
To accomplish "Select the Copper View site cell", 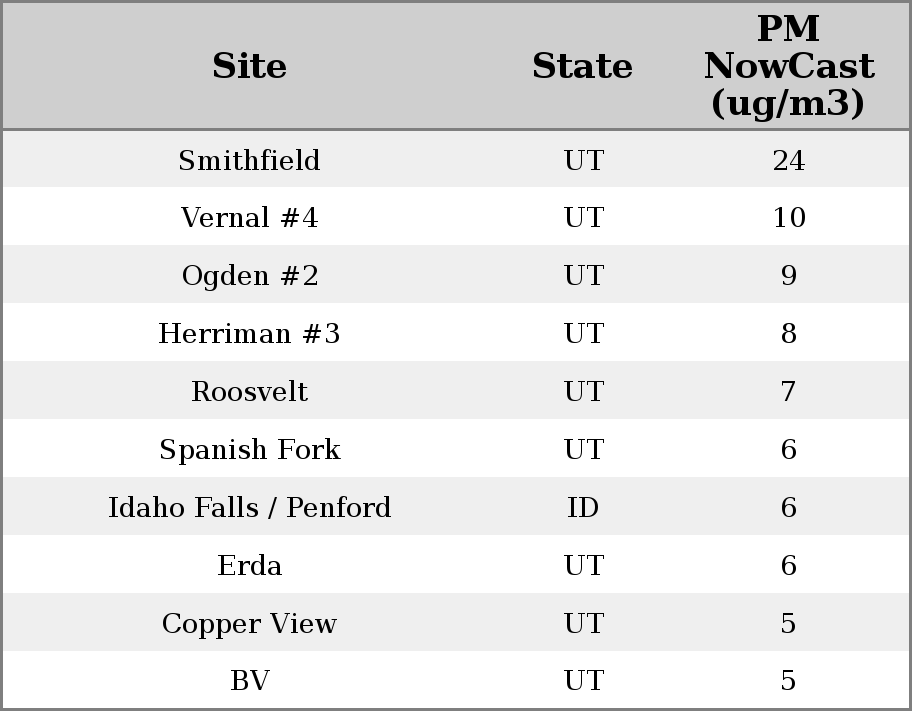I will [249, 624].
